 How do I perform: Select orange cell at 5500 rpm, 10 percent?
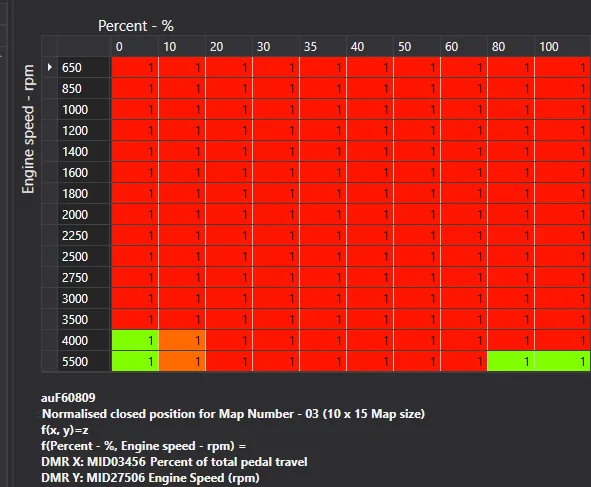182,361
